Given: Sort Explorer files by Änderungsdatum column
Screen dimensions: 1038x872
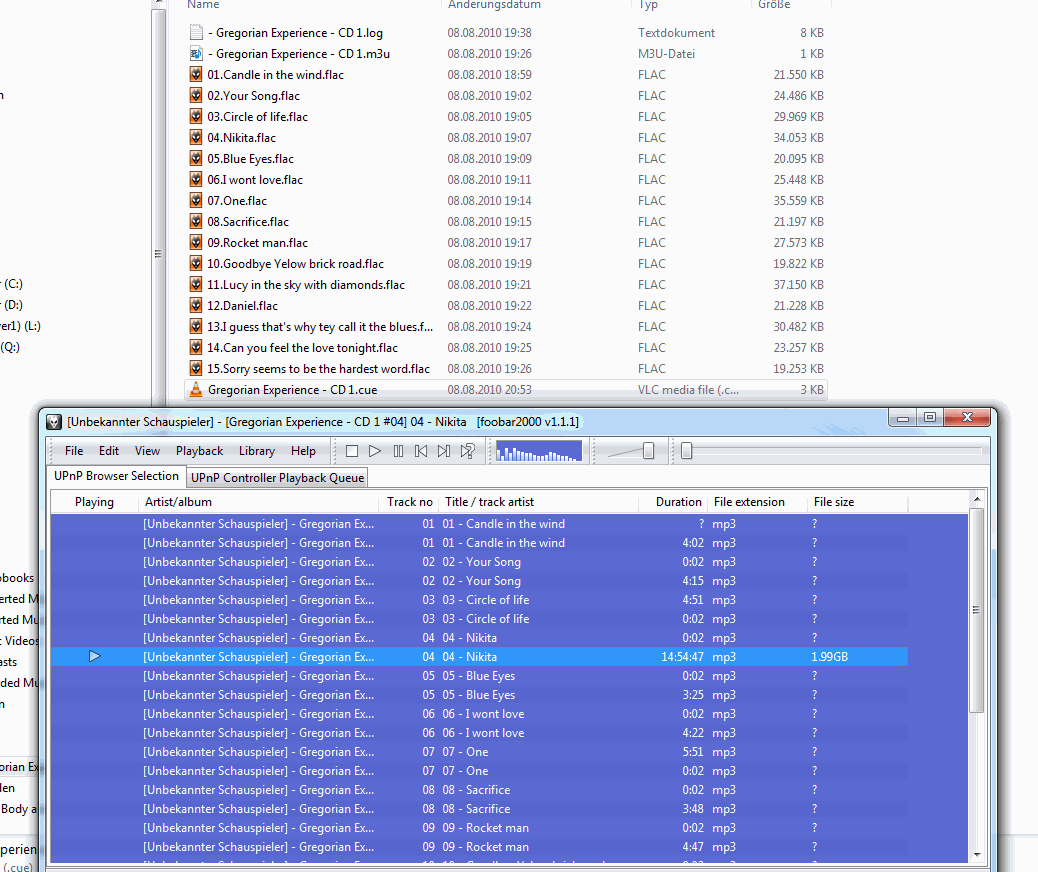Looking at the screenshot, I should click(494, 5).
